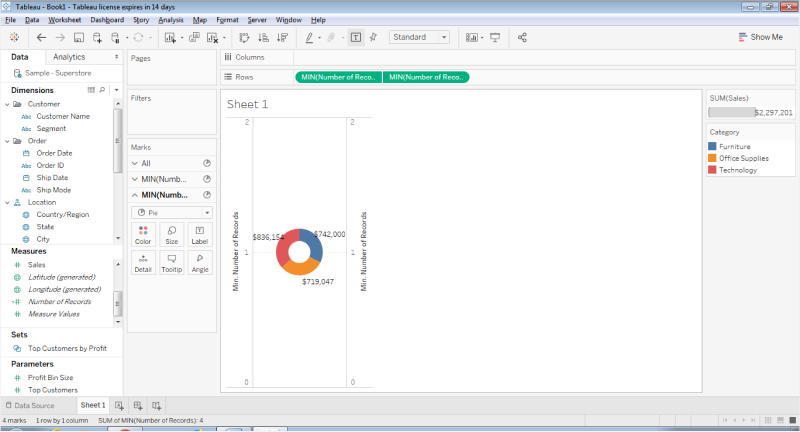The height and width of the screenshot is (432, 800).
Task: Click the Technology legend color swatch
Action: pos(712,170)
